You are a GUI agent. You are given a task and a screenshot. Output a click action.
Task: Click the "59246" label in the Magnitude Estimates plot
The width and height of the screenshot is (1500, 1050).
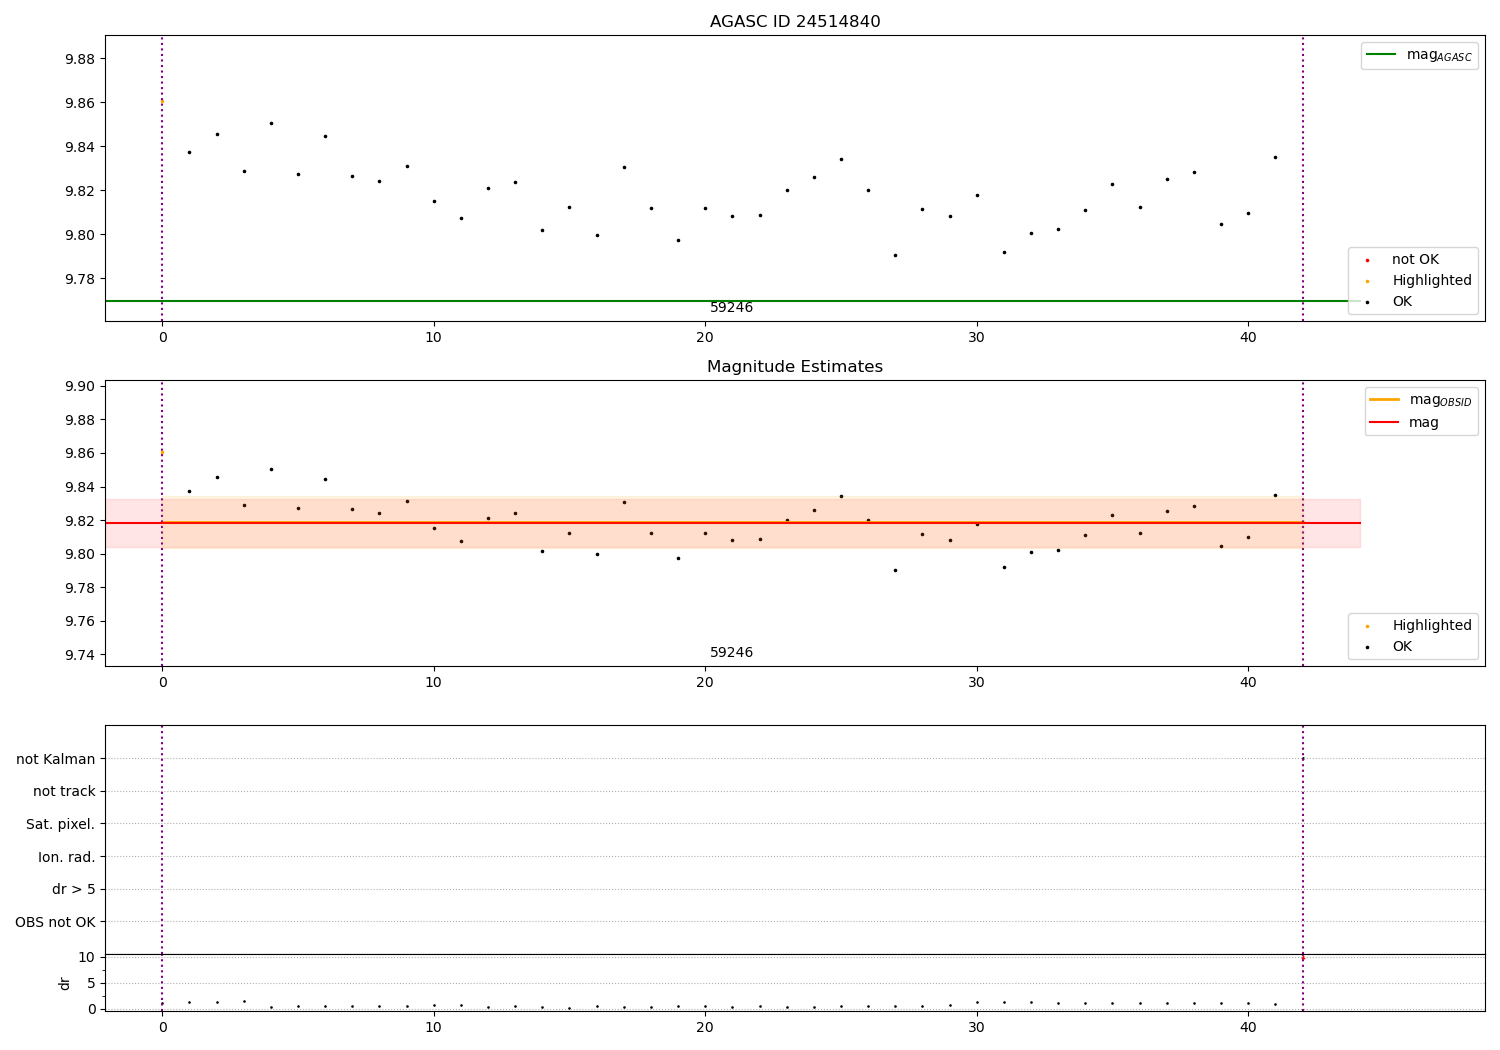pyautogui.click(x=732, y=653)
